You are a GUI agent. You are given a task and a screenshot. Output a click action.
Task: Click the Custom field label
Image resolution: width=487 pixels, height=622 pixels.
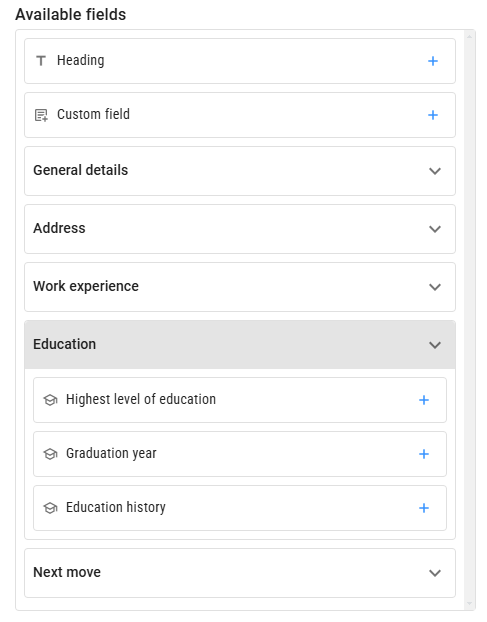93,114
